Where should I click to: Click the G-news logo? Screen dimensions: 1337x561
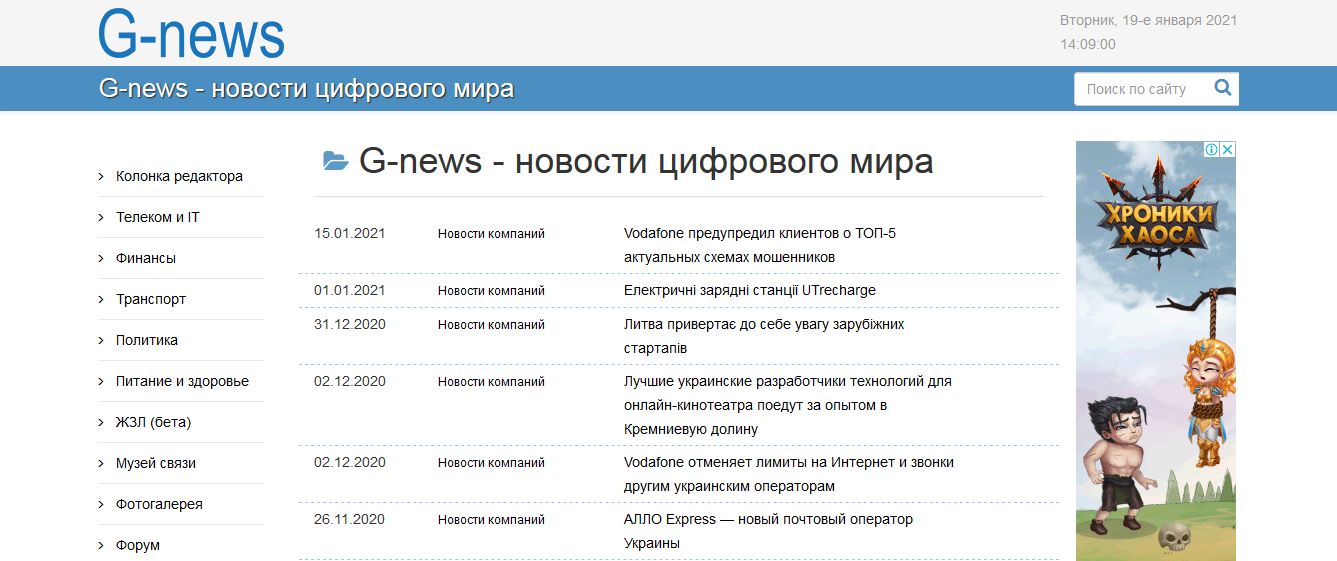(191, 34)
